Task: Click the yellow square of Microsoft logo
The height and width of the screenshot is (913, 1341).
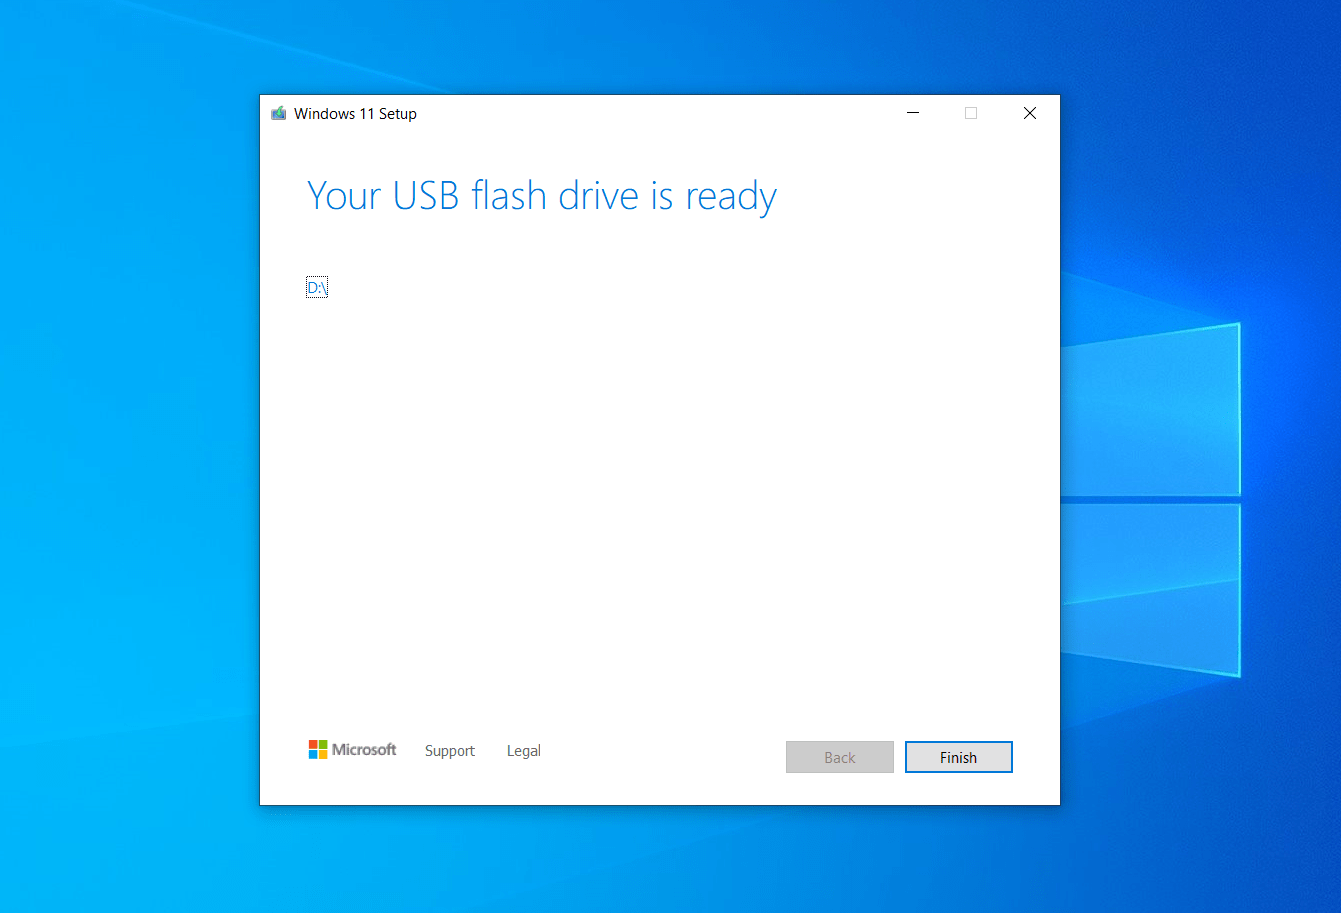Action: tap(323, 755)
